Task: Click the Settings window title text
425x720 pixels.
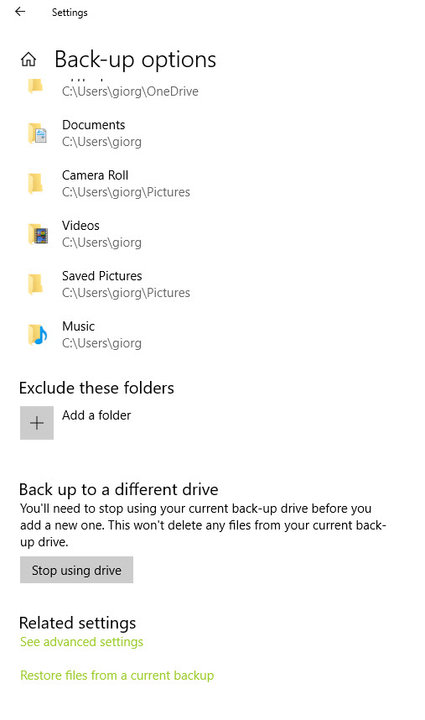Action: click(70, 12)
